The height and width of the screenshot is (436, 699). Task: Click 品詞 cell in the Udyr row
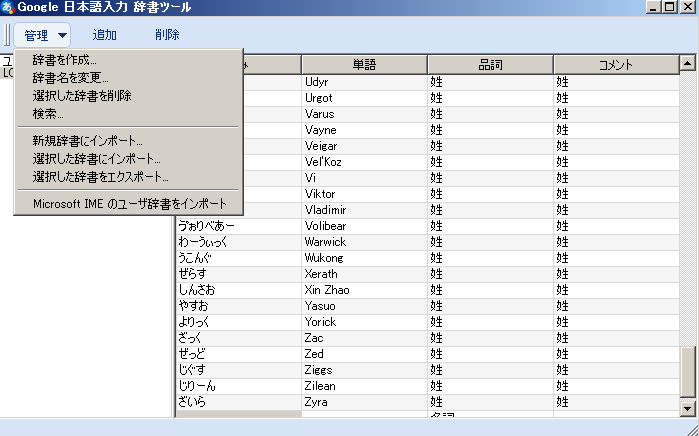tap(490, 82)
